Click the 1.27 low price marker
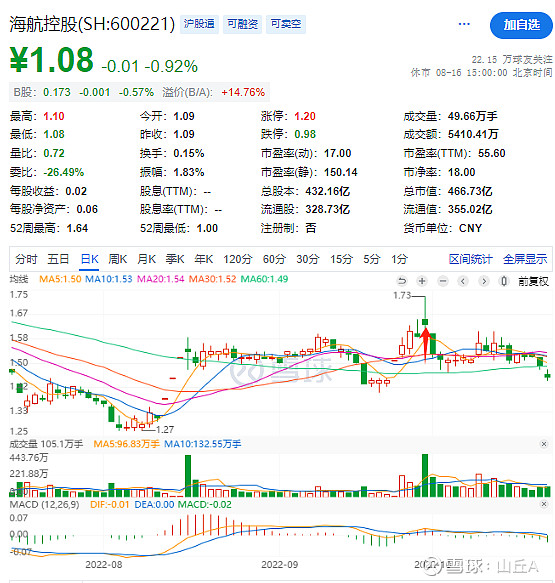This screenshot has width=555, height=583. pyautogui.click(x=165, y=430)
